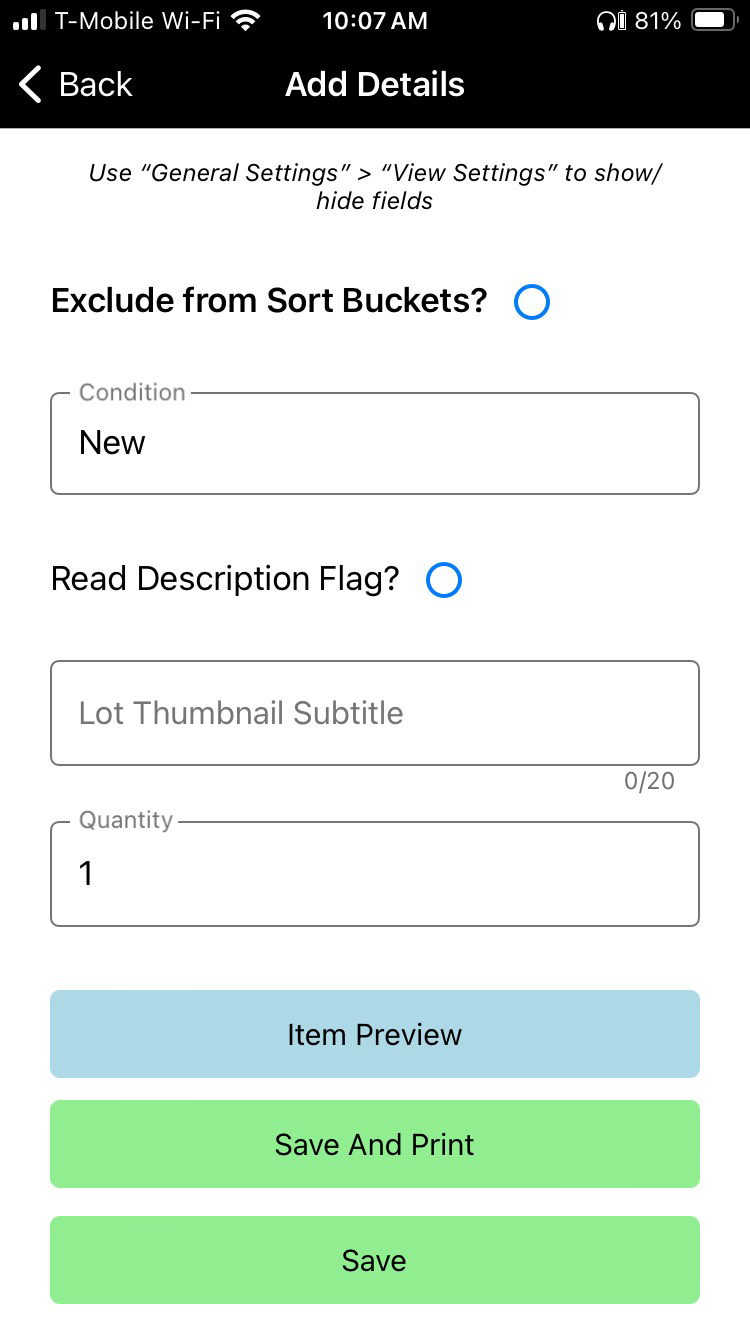Tap the back chevron arrow icon
Viewport: 750px width, 1334px height.
pos(31,85)
